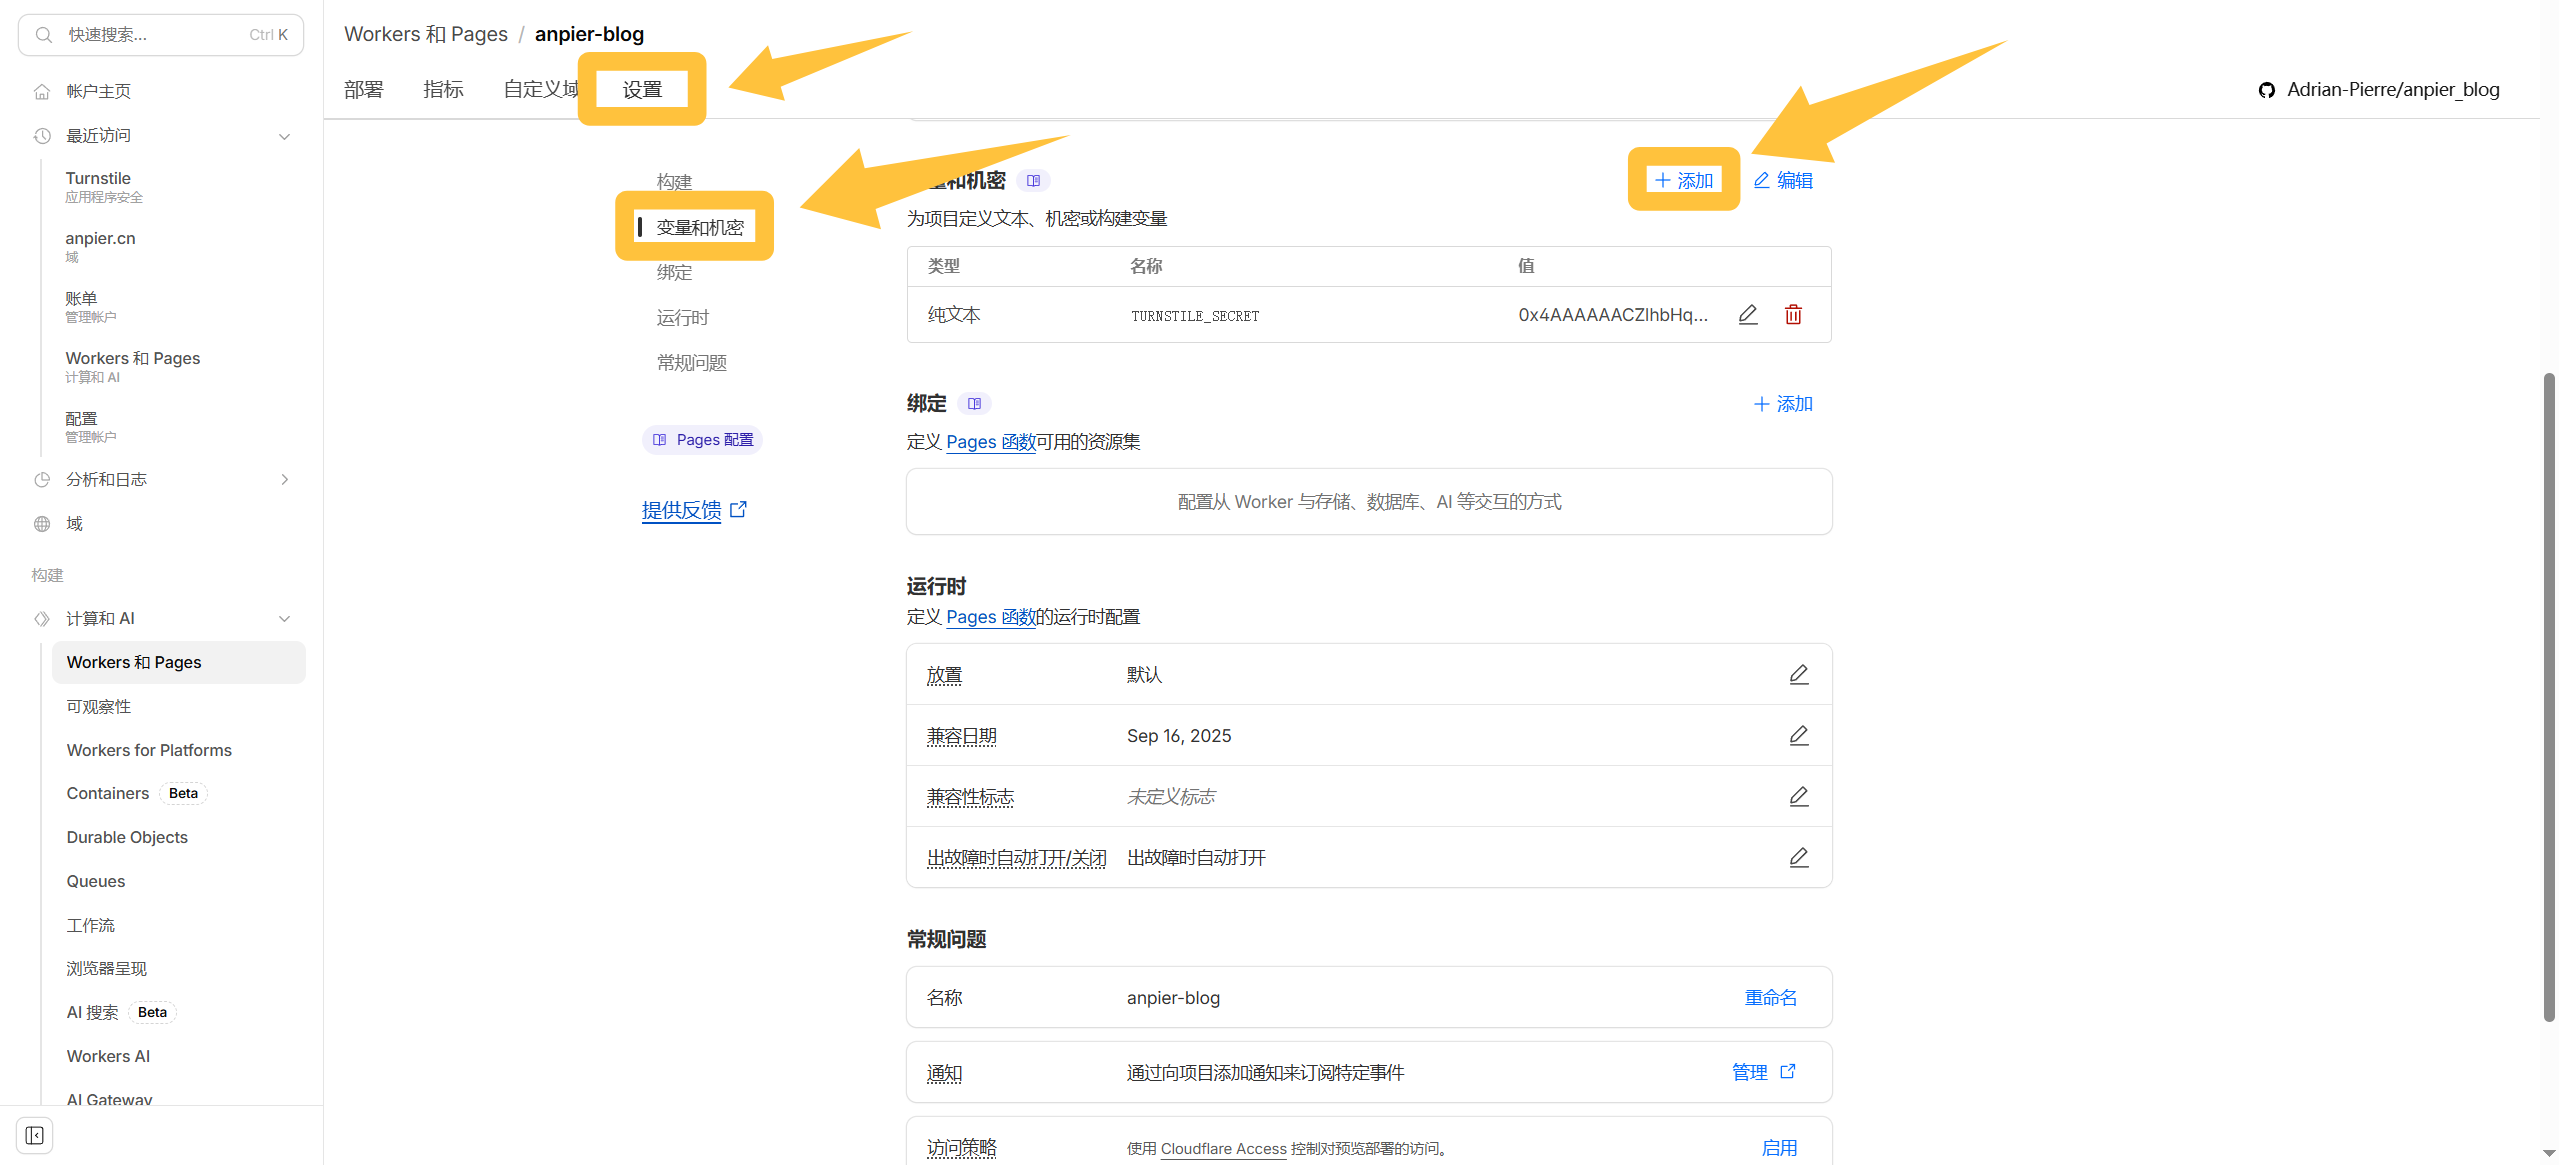Viewport: 2560px width, 1165px height.
Task: Edit the 放置 row pencil icon
Action: pyautogui.click(x=1799, y=675)
